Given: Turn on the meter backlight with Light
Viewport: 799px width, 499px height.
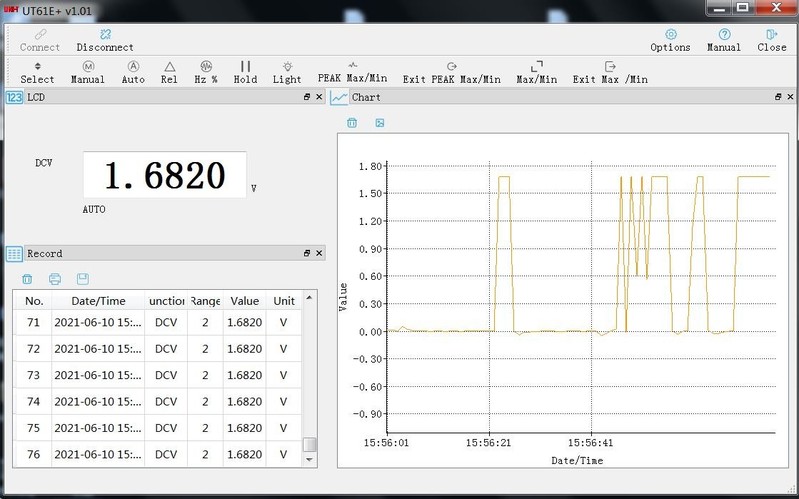Looking at the screenshot, I should 287,72.
